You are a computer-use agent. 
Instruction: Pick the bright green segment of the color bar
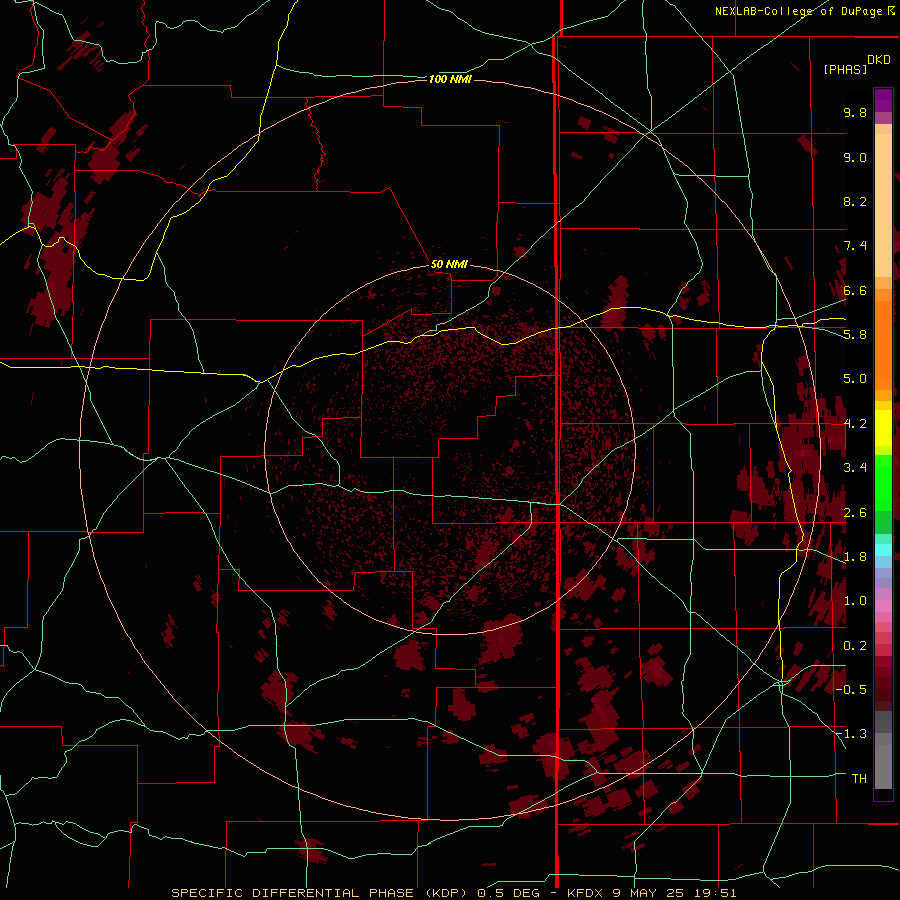[883, 483]
